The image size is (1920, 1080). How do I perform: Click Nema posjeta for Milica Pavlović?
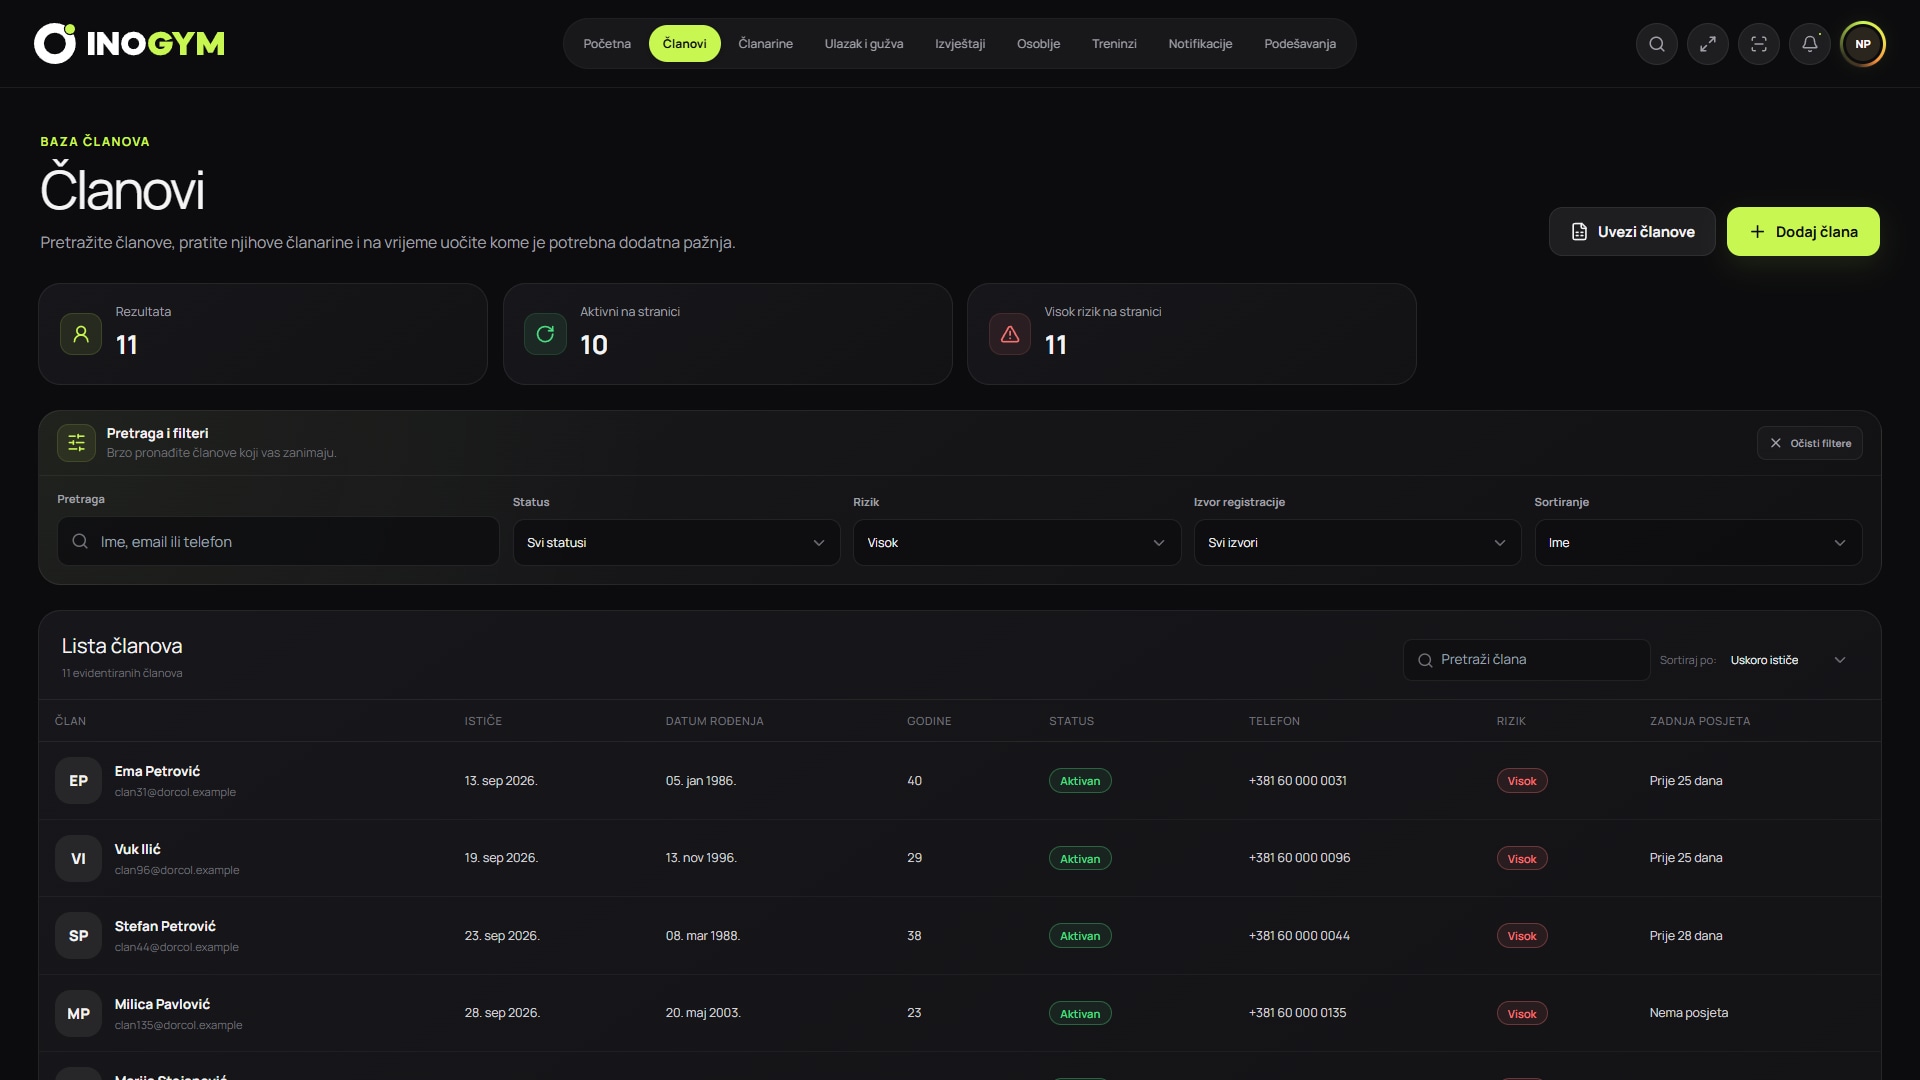coord(1688,1013)
